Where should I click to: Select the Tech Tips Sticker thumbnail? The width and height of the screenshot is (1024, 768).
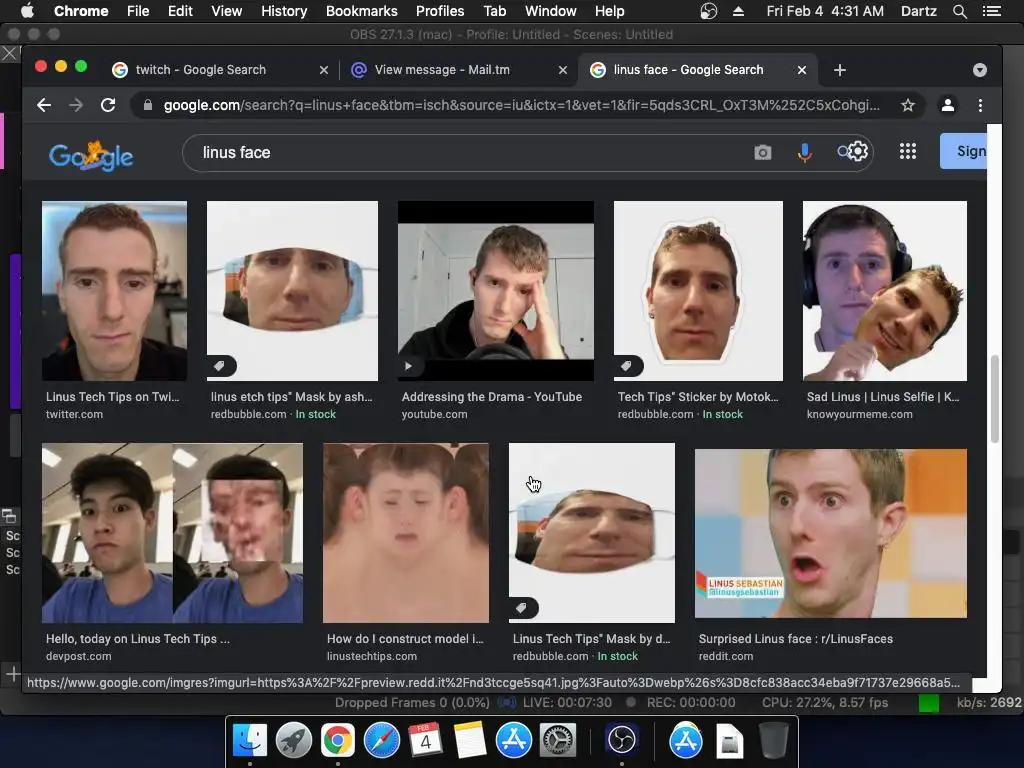point(698,291)
